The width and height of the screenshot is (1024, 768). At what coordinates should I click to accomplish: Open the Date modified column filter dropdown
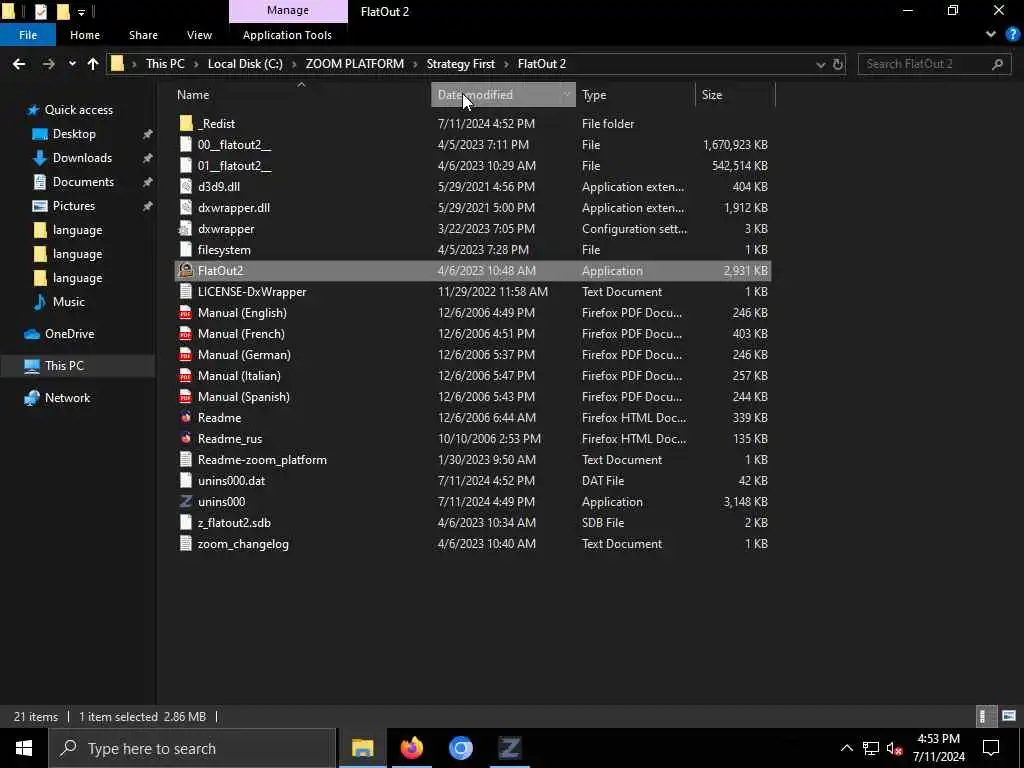pyautogui.click(x=566, y=95)
